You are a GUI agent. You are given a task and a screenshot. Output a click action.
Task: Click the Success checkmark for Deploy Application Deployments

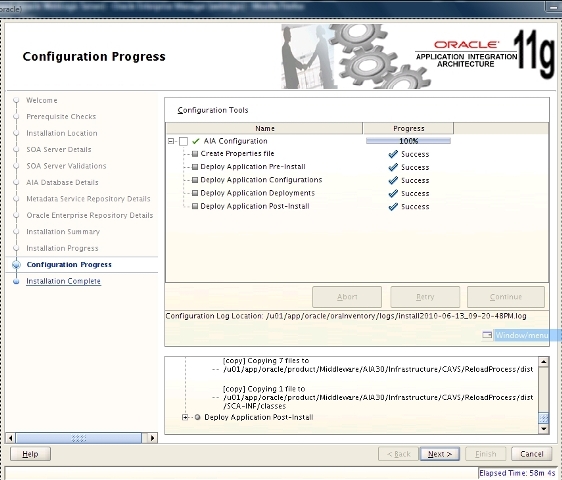click(393, 194)
